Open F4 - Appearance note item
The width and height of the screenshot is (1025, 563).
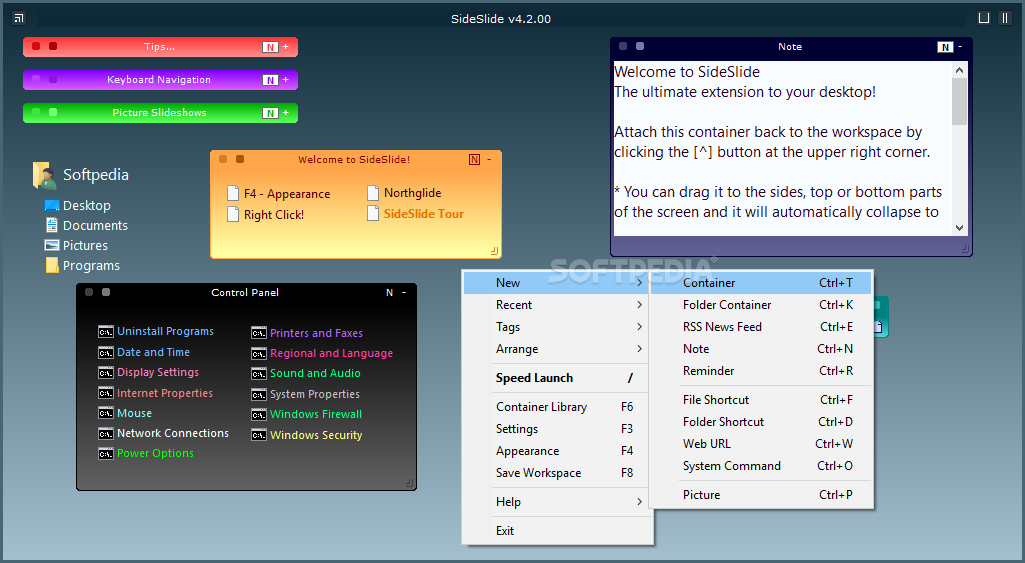pos(278,194)
